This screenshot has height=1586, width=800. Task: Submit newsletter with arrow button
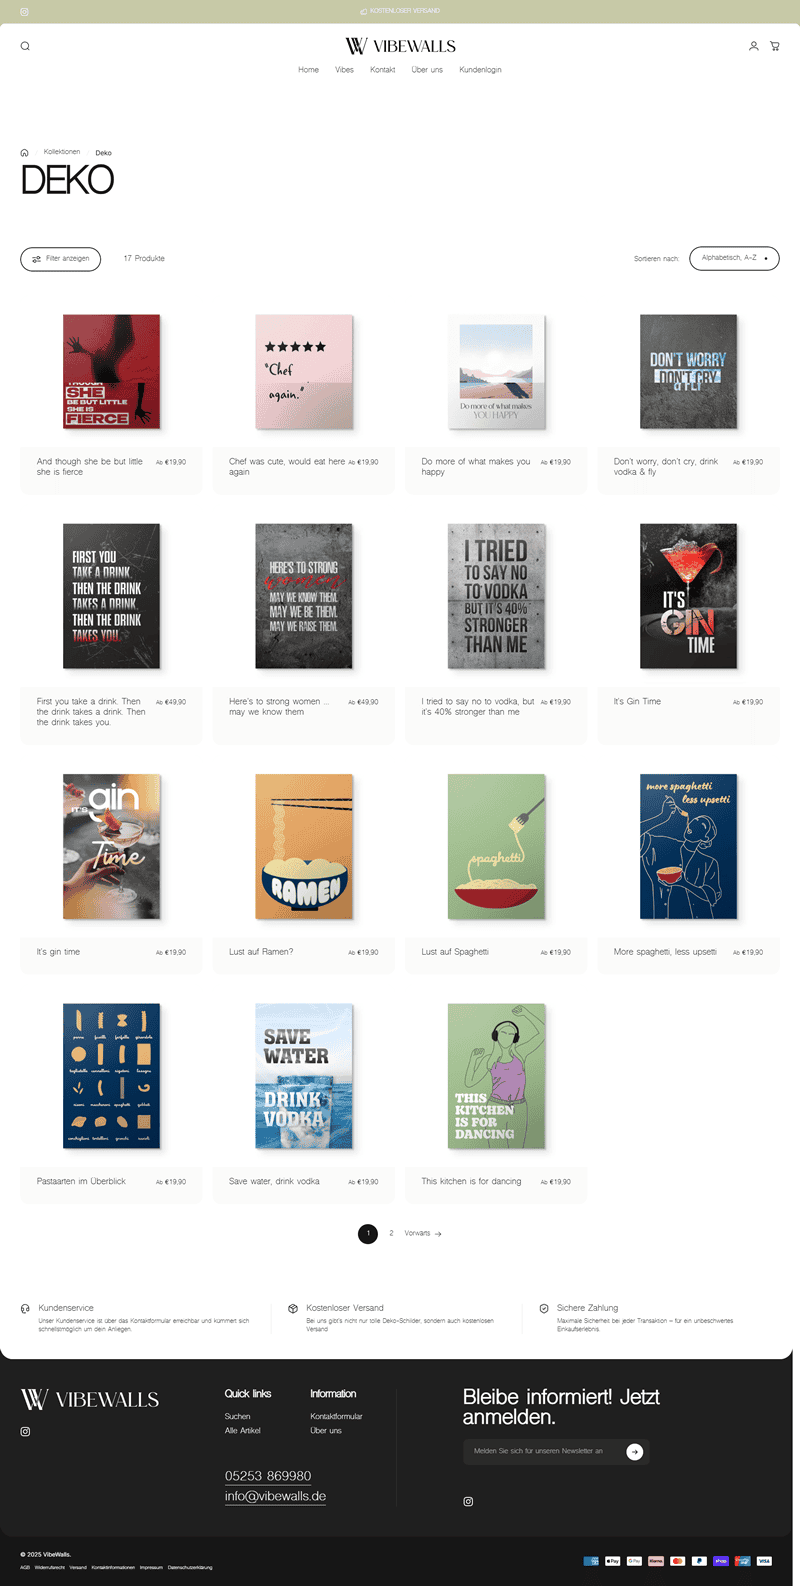(x=634, y=1452)
